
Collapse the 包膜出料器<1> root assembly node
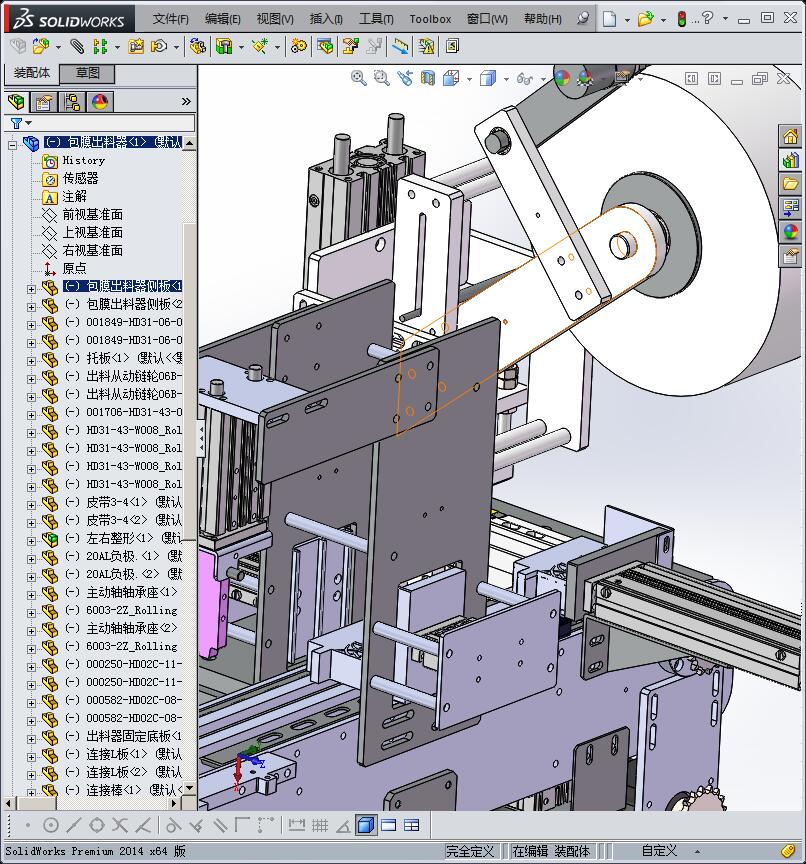click(x=12, y=145)
